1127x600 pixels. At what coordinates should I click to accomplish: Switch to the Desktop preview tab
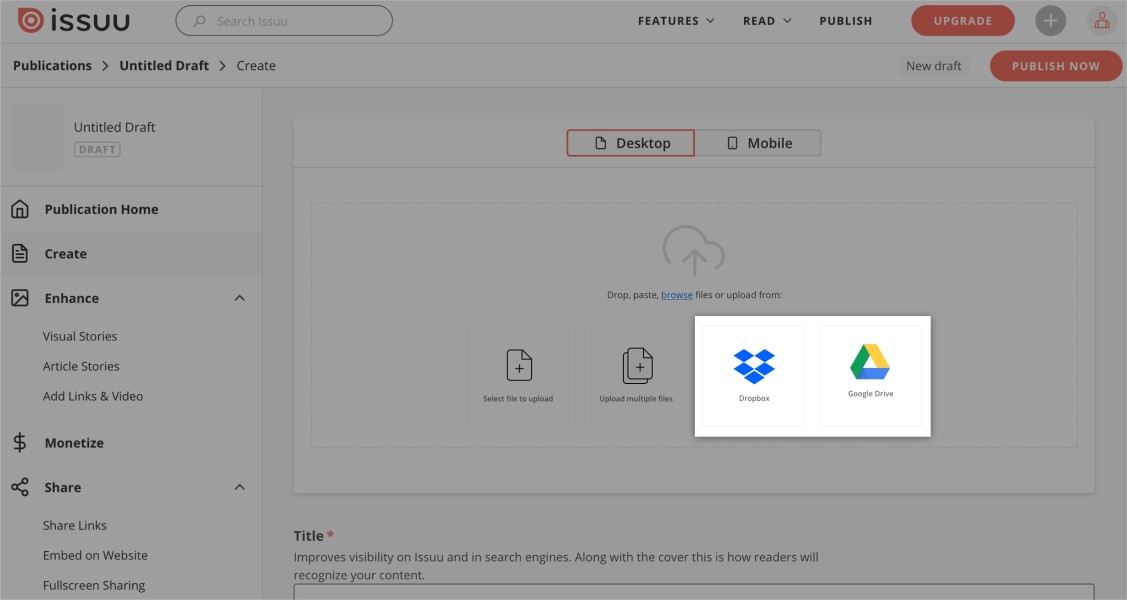(x=630, y=143)
